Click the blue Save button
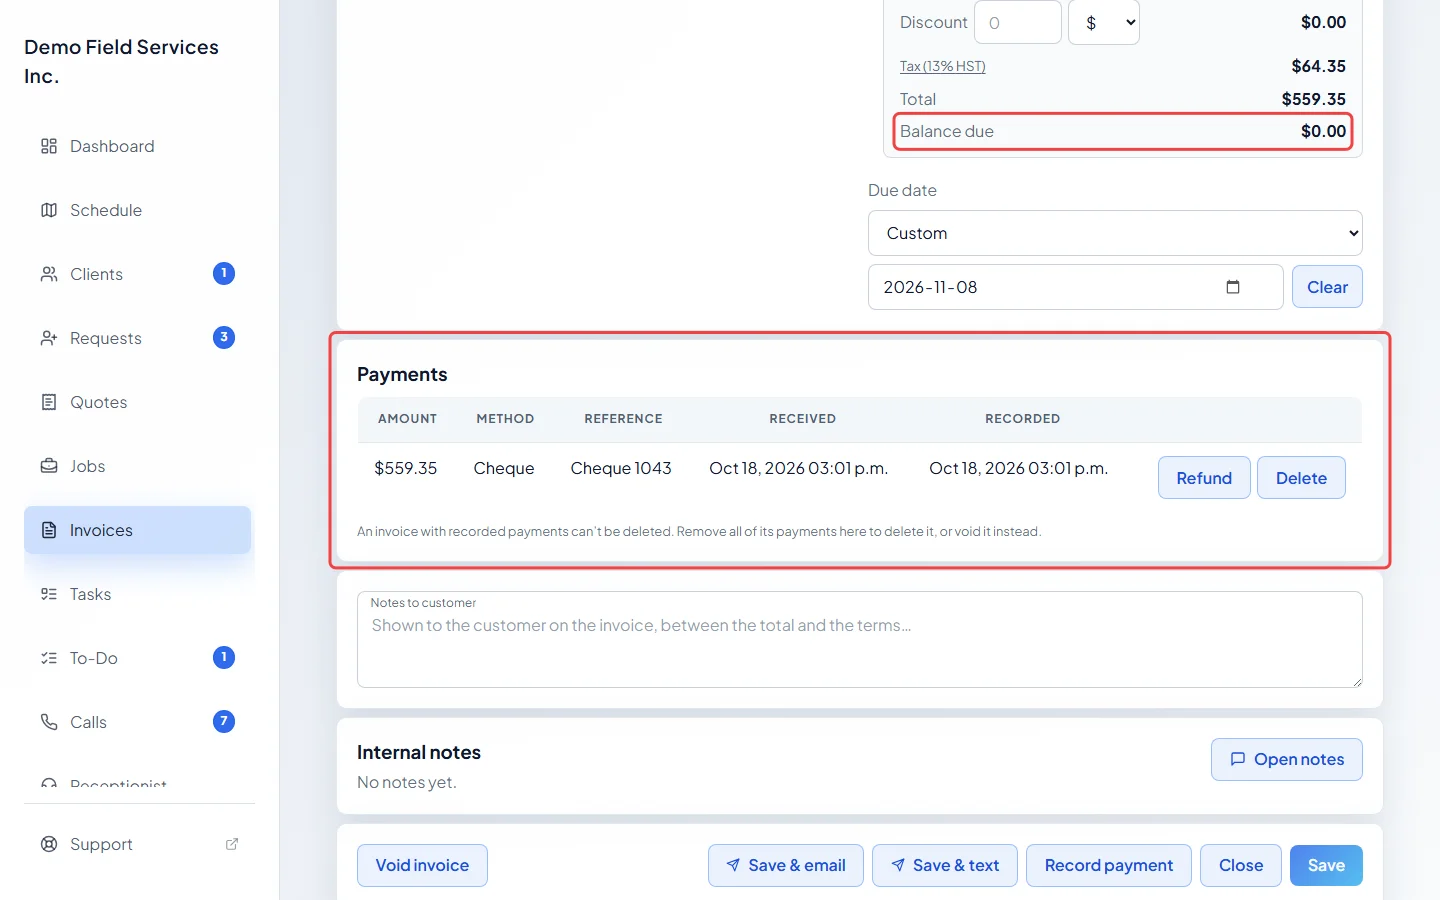The image size is (1440, 900). click(1326, 865)
